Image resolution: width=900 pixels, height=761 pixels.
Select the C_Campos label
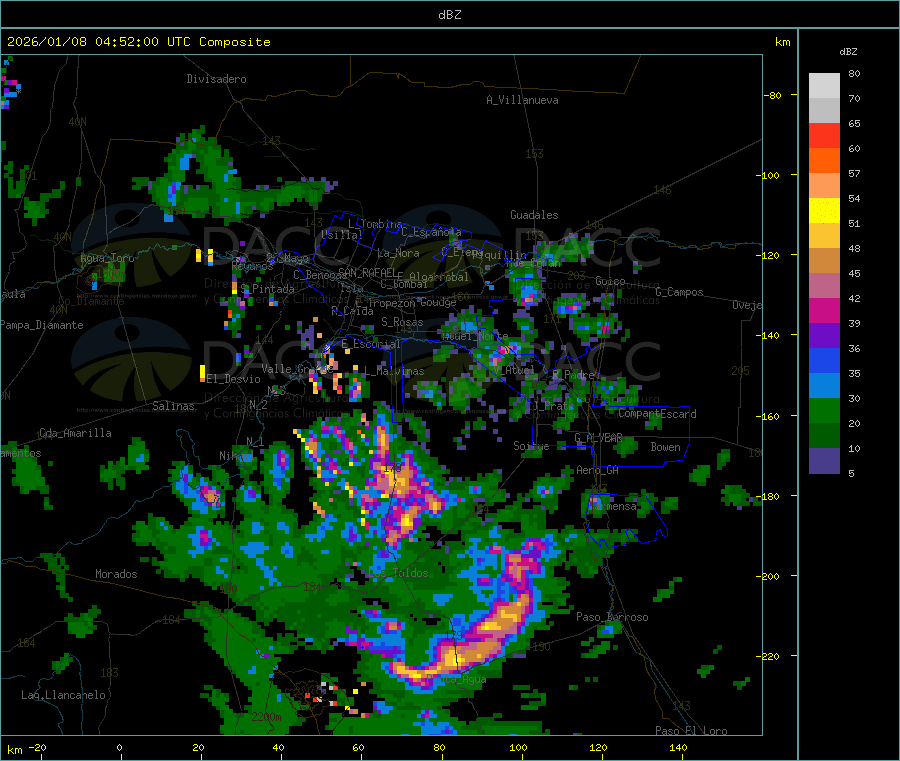click(x=679, y=292)
